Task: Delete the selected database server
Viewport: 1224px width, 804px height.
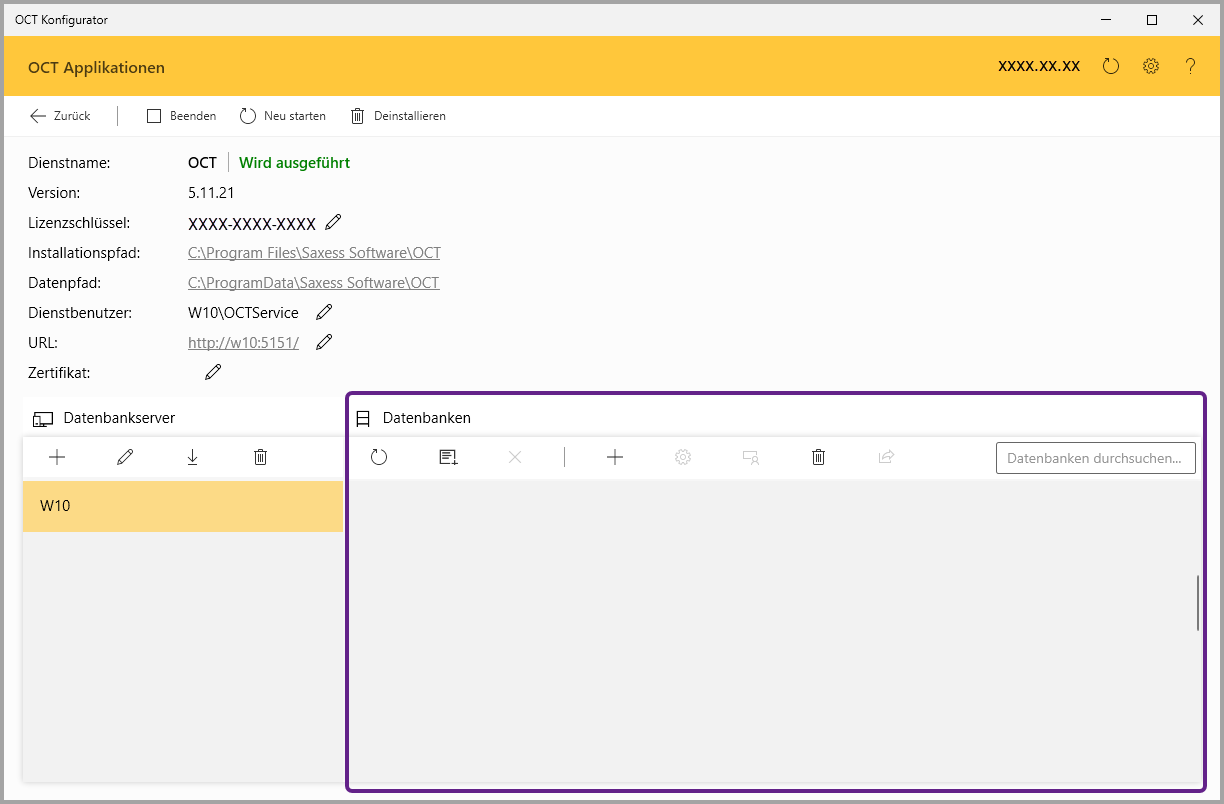Action: point(261,457)
